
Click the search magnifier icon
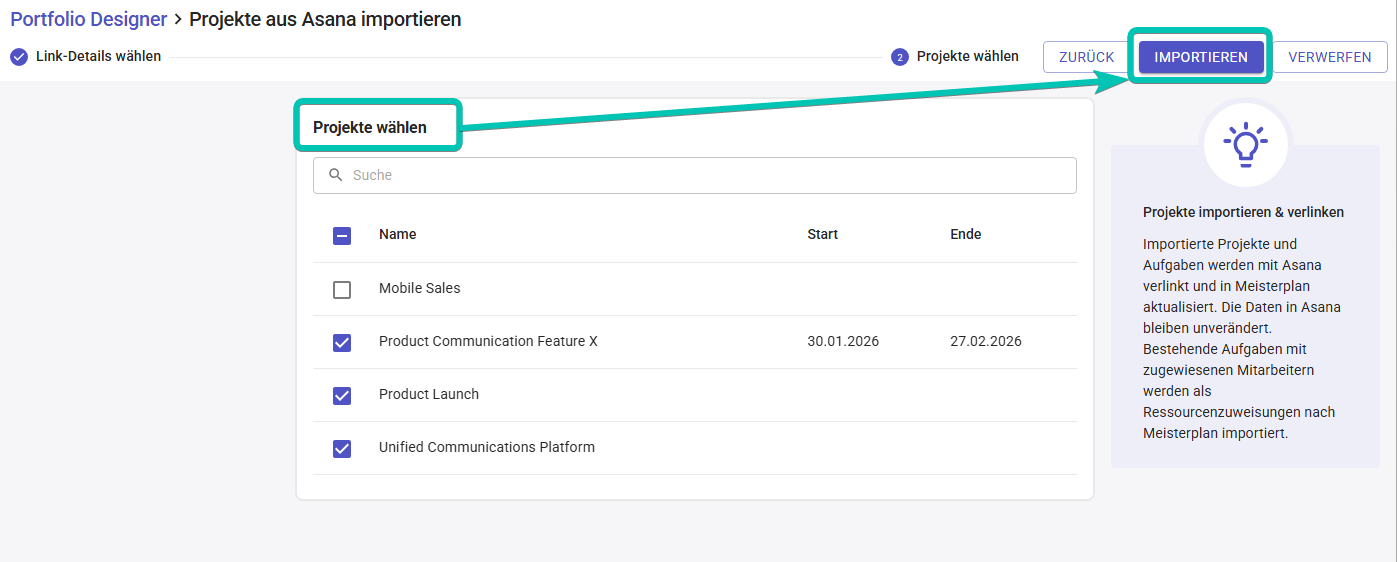point(336,175)
